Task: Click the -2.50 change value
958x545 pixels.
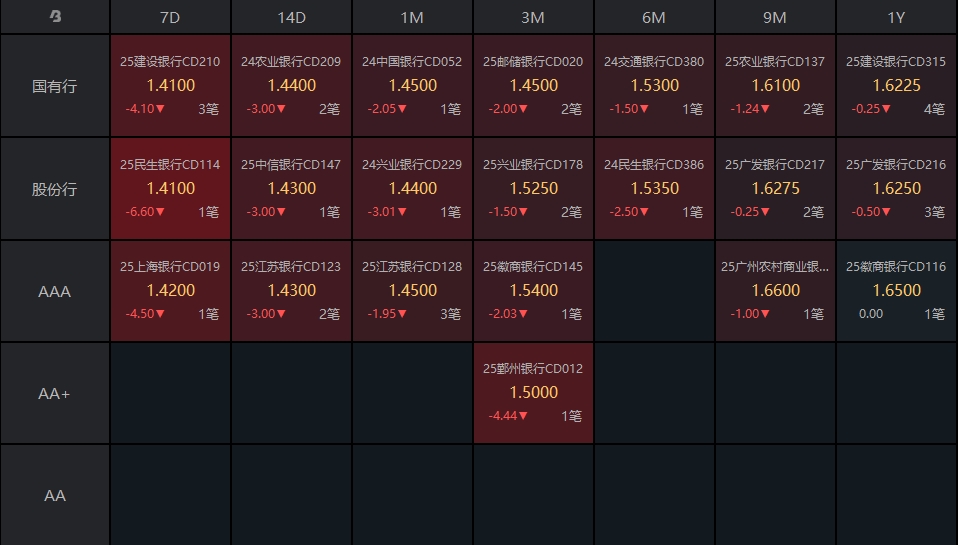Action: tap(629, 212)
